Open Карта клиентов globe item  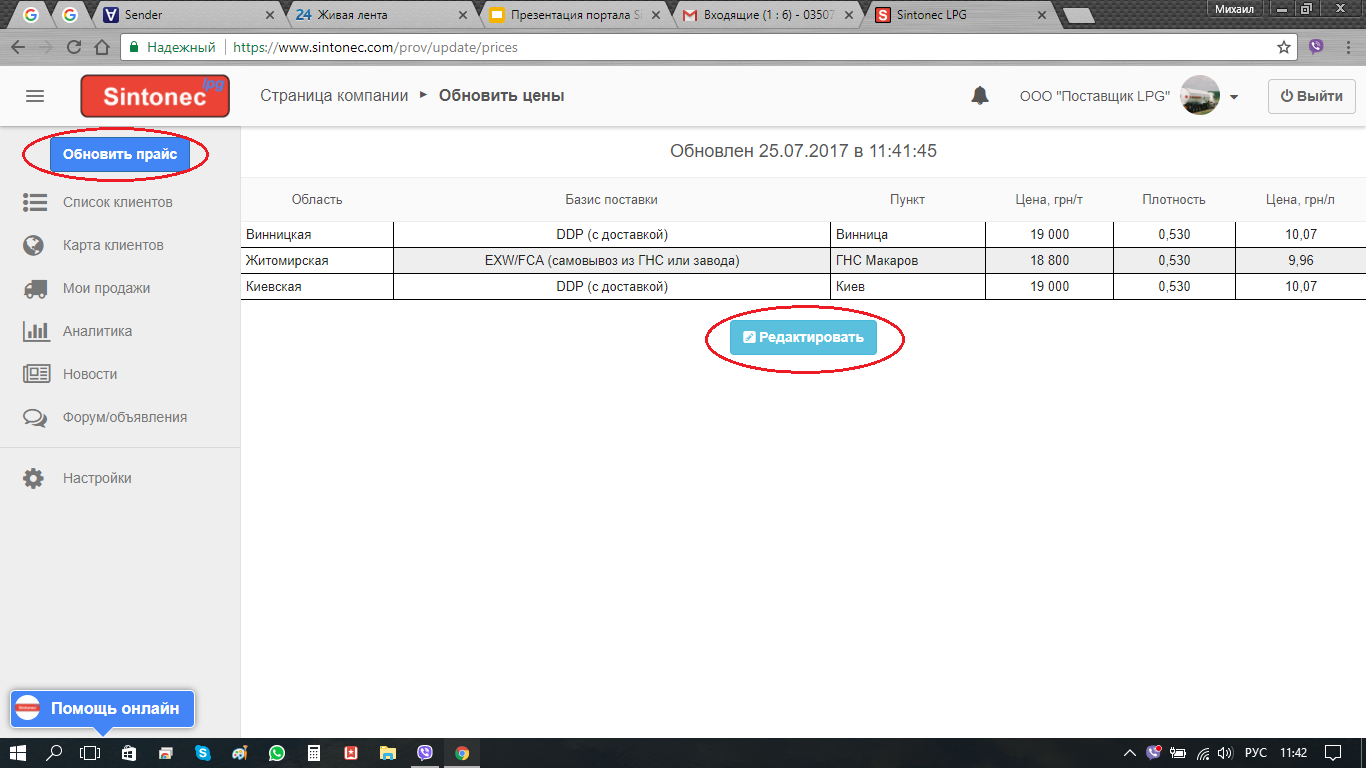(112, 245)
